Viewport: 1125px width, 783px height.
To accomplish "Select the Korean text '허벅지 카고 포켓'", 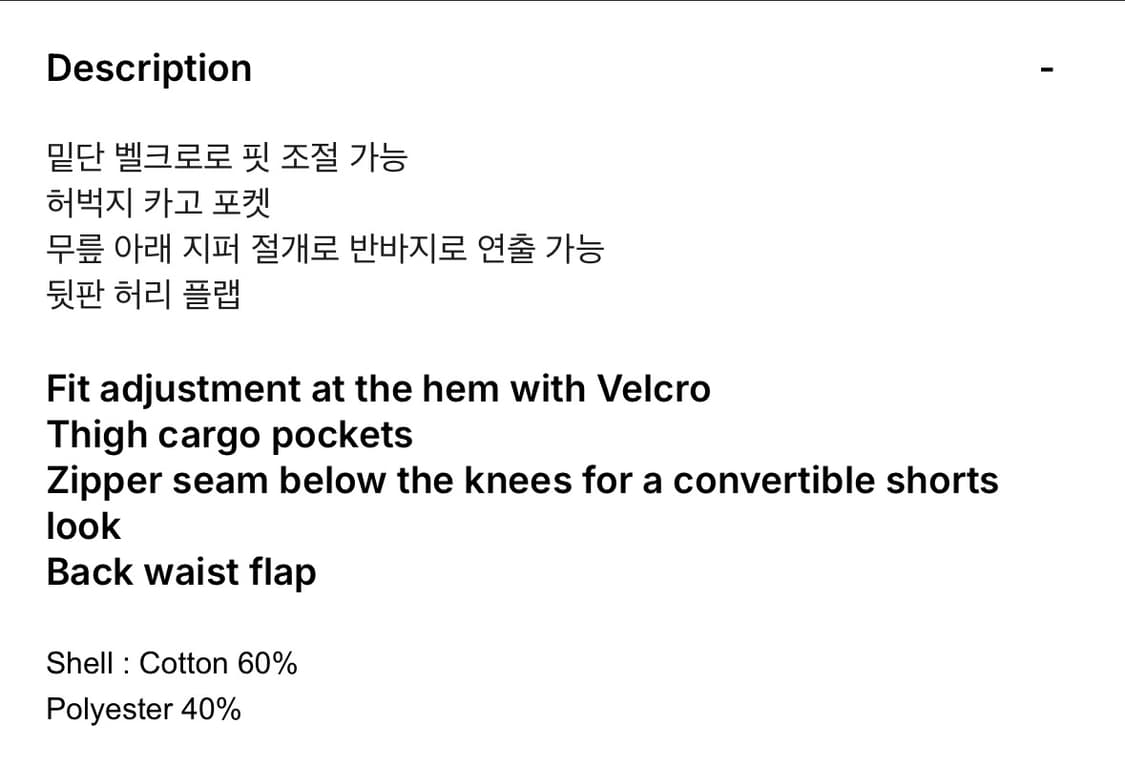I will tap(159, 204).
